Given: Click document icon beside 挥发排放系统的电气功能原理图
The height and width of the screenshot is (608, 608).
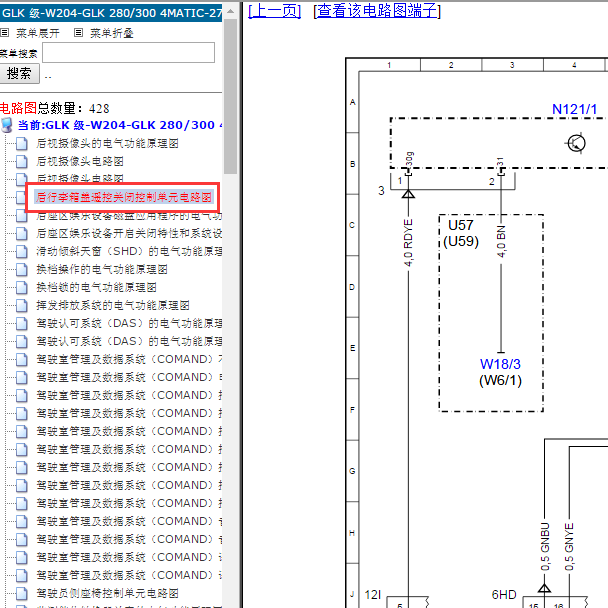Looking at the screenshot, I should (22, 305).
